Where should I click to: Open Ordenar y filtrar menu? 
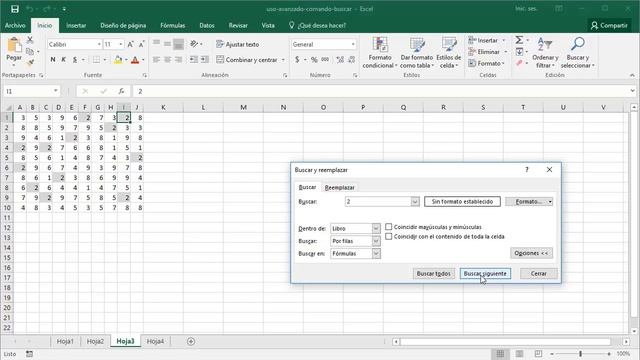pyautogui.click(x=545, y=53)
